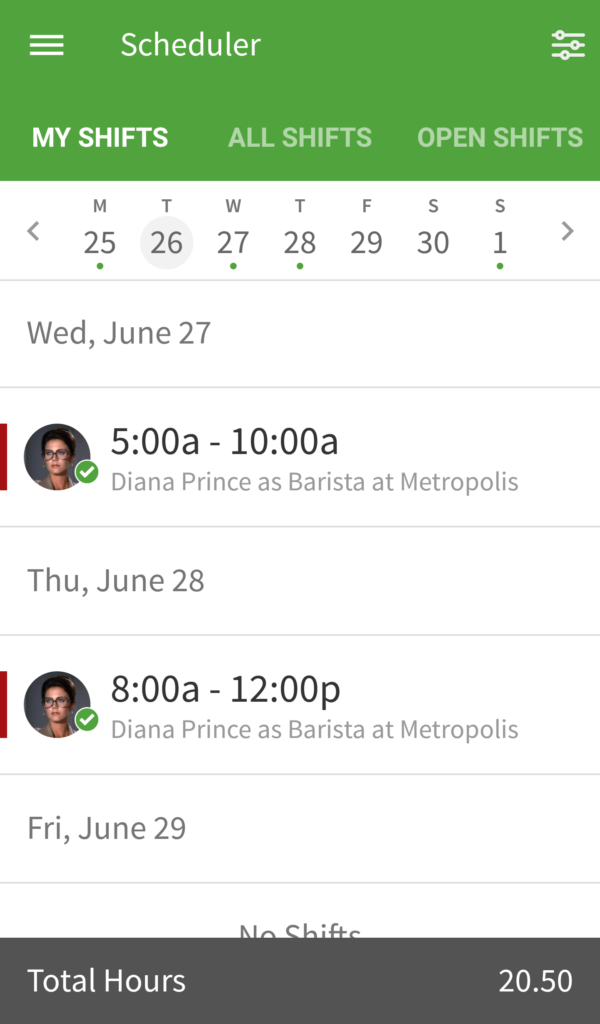Screen dimensions: 600x1024
Task: Switch to the ALL SHIFTS tab
Action: tap(299, 137)
